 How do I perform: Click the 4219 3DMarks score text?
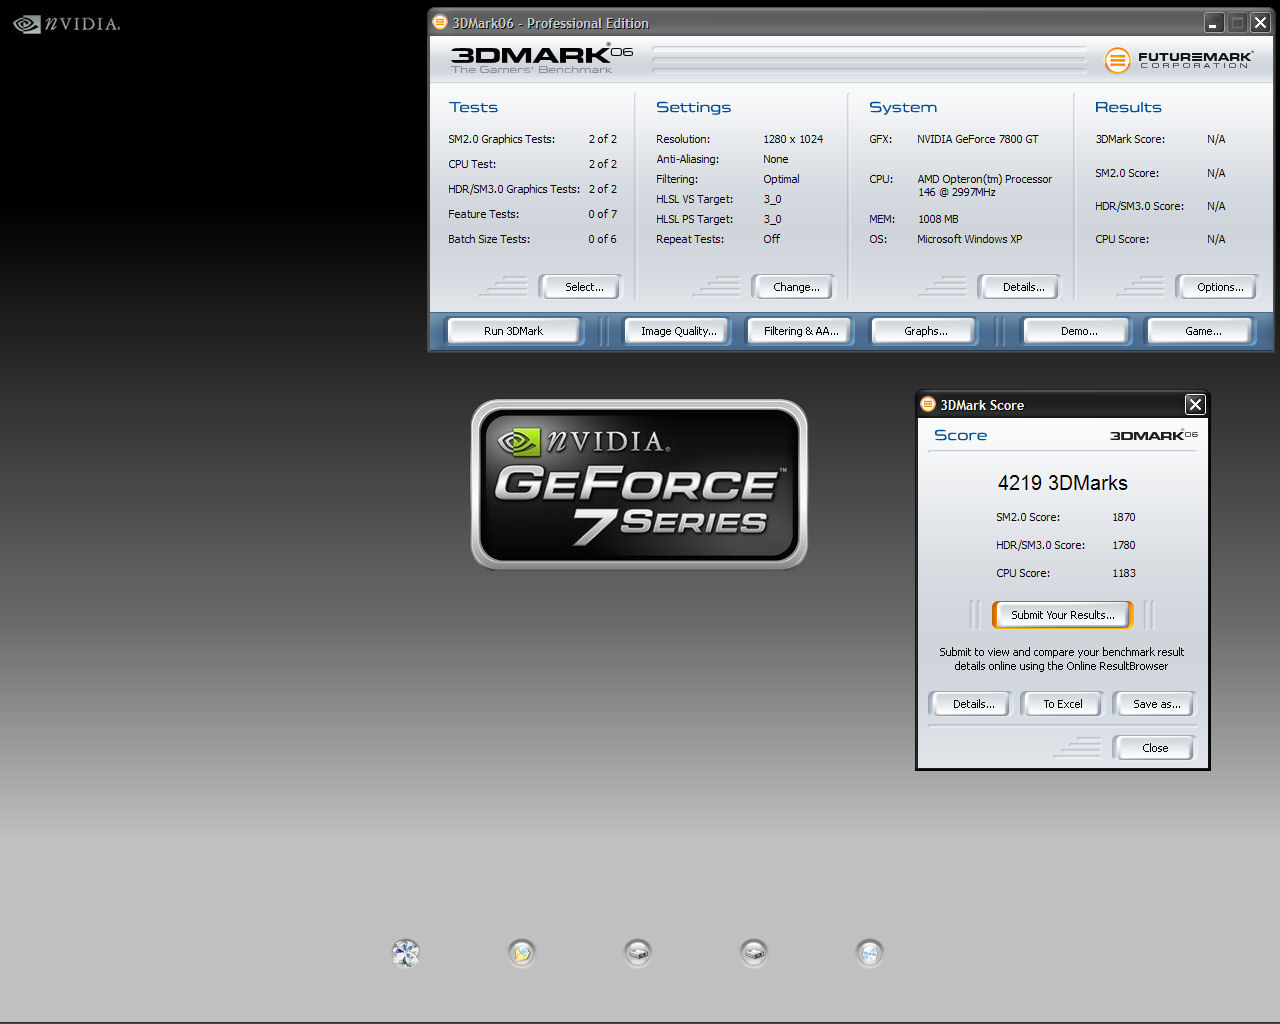(1062, 483)
